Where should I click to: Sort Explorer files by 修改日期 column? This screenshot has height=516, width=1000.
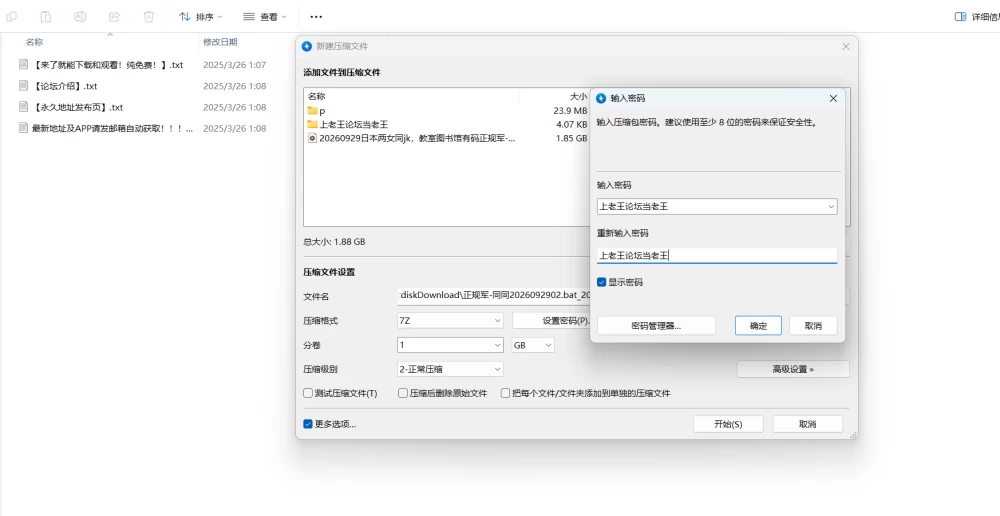(220, 42)
